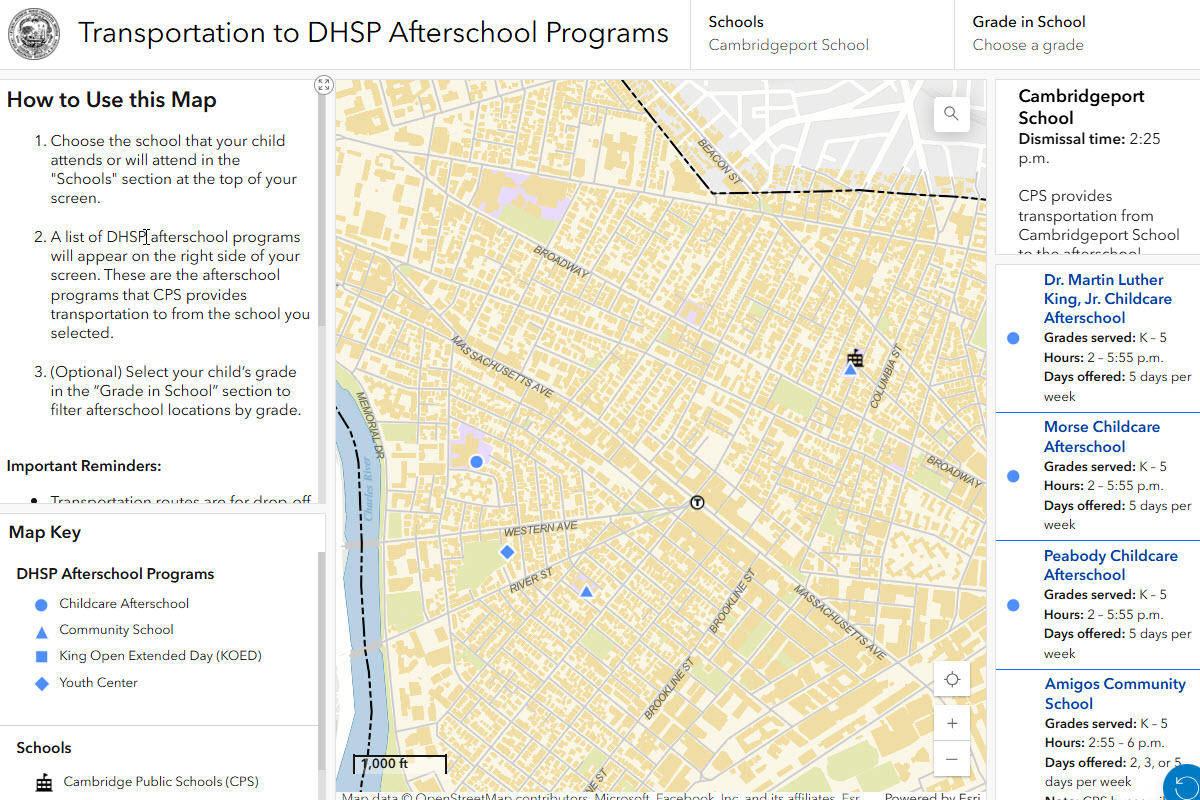Screen dimensions: 1200x800
Task: Click the blue refresh button at bottom right
Action: (1184, 784)
